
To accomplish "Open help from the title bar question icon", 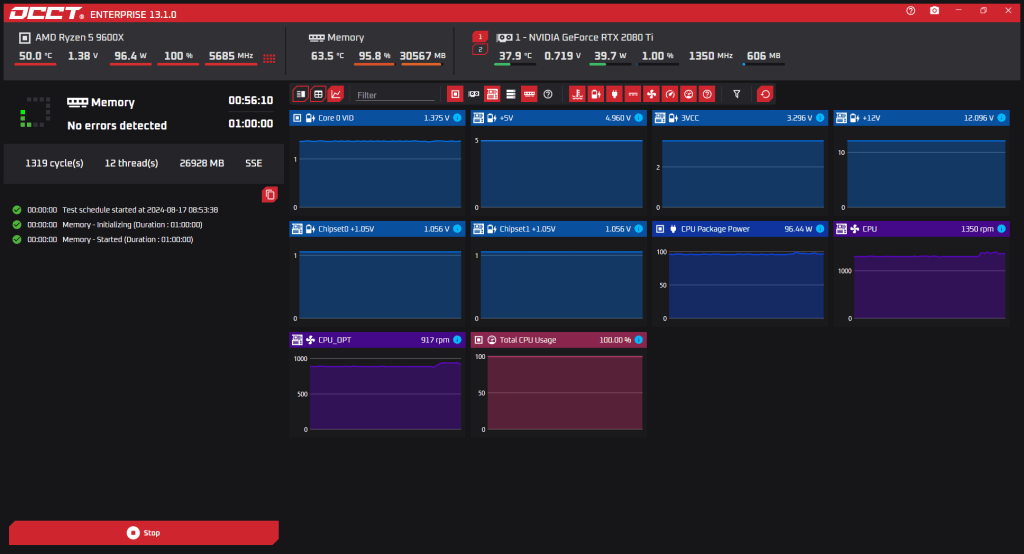I will click(910, 10).
